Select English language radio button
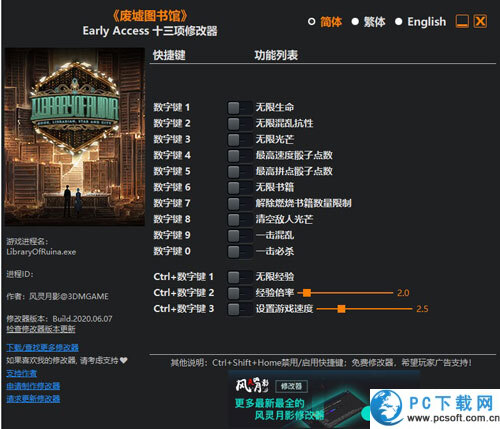Image resolution: width=500 pixels, height=429 pixels. point(398,22)
